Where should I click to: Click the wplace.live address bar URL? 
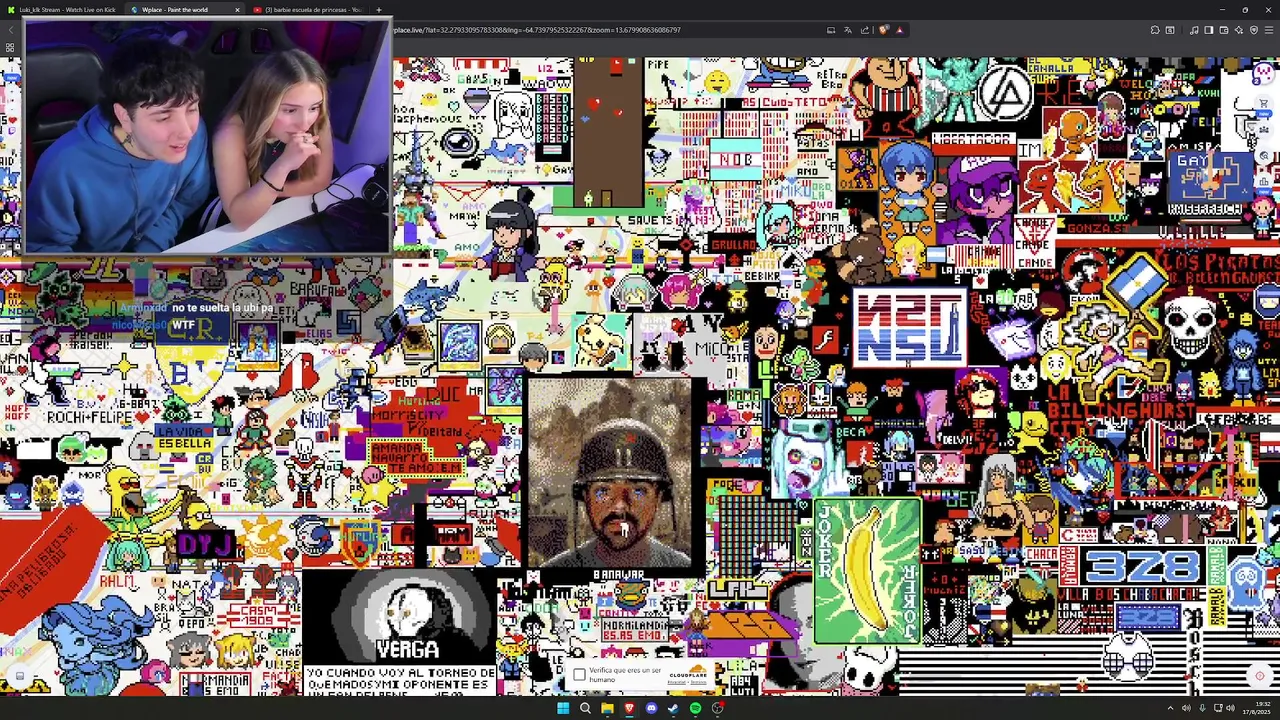pyautogui.click(x=537, y=30)
